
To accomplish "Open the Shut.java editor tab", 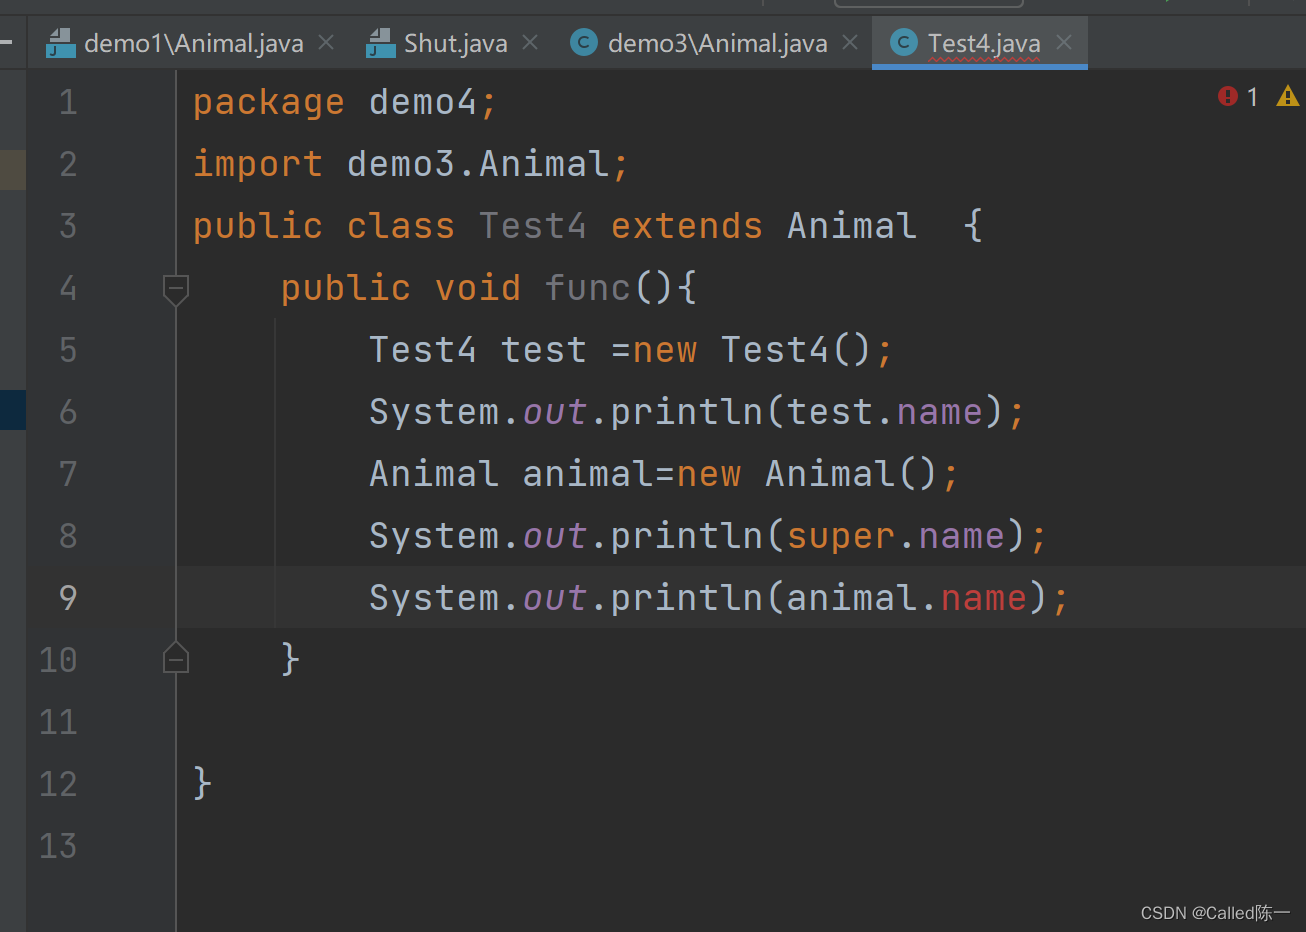I will pyautogui.click(x=454, y=43).
